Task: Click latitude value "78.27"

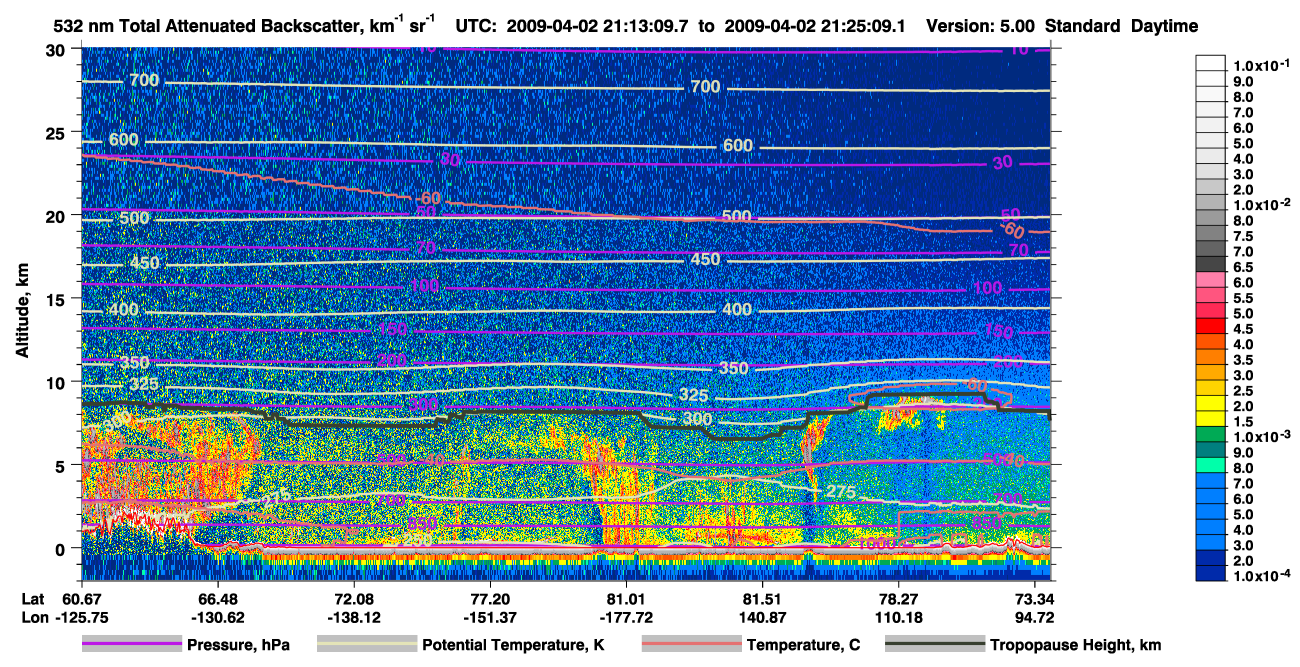Action: pos(898,598)
